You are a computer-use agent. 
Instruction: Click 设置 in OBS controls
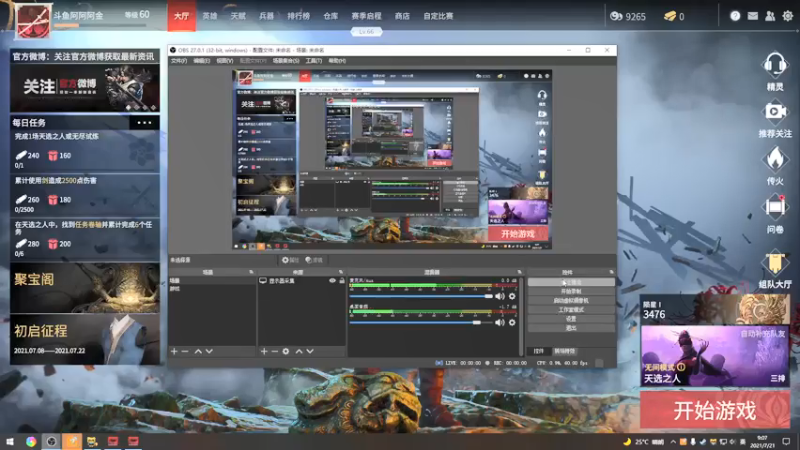pos(571,319)
